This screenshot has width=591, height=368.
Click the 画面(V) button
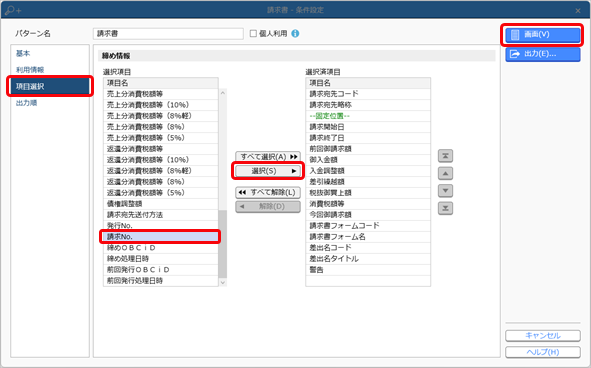coord(543,34)
